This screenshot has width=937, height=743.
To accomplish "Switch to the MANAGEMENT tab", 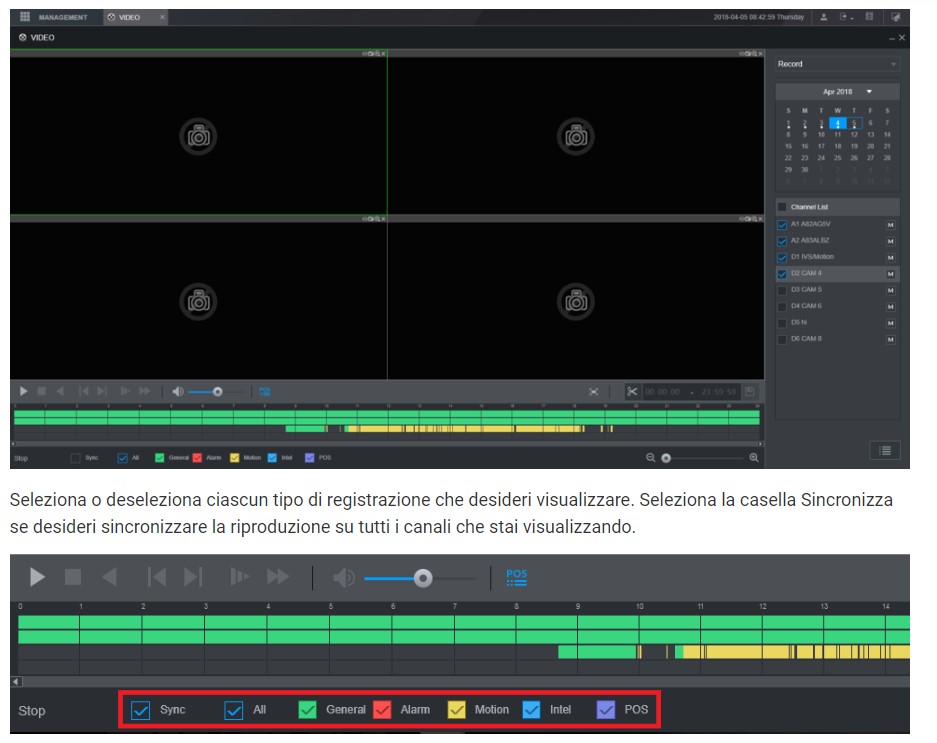I will [56, 17].
